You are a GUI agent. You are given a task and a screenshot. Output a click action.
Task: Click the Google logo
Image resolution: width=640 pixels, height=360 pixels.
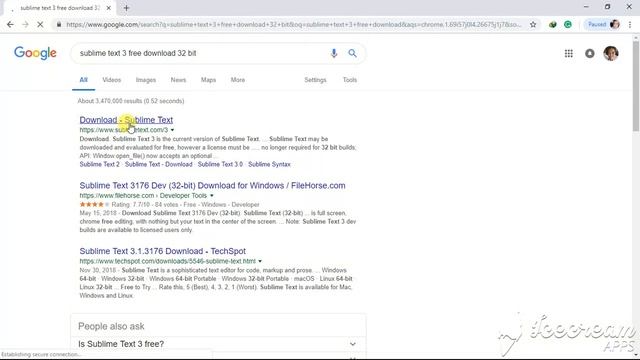35,53
